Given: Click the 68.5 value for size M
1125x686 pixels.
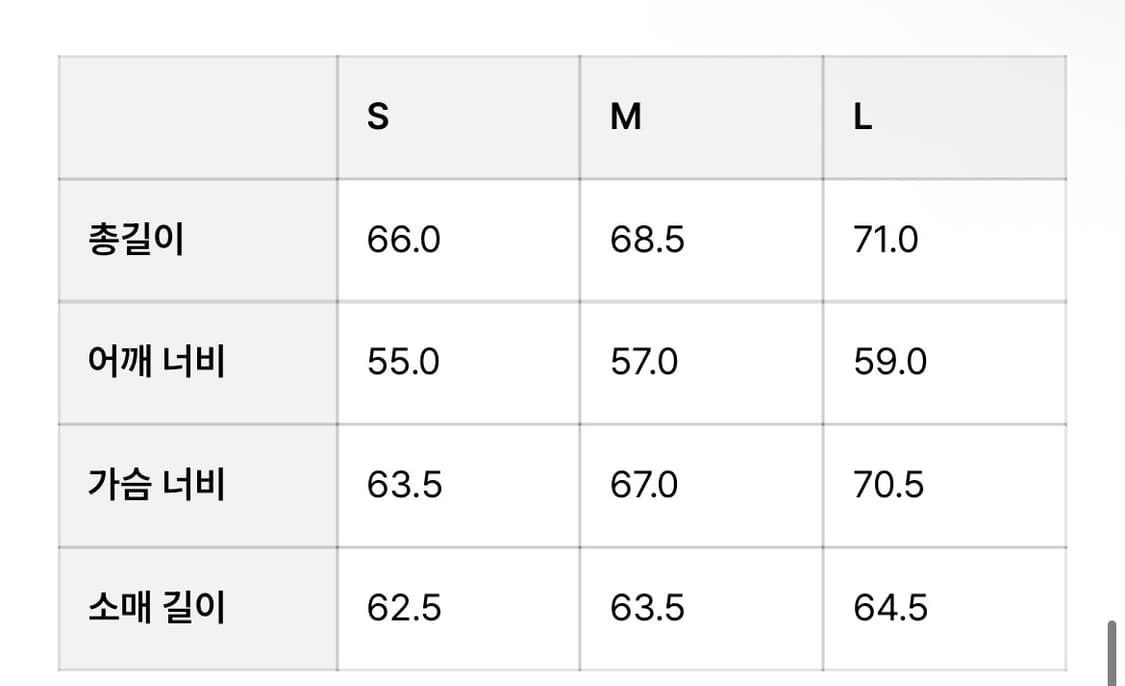Looking at the screenshot, I should coord(647,241).
